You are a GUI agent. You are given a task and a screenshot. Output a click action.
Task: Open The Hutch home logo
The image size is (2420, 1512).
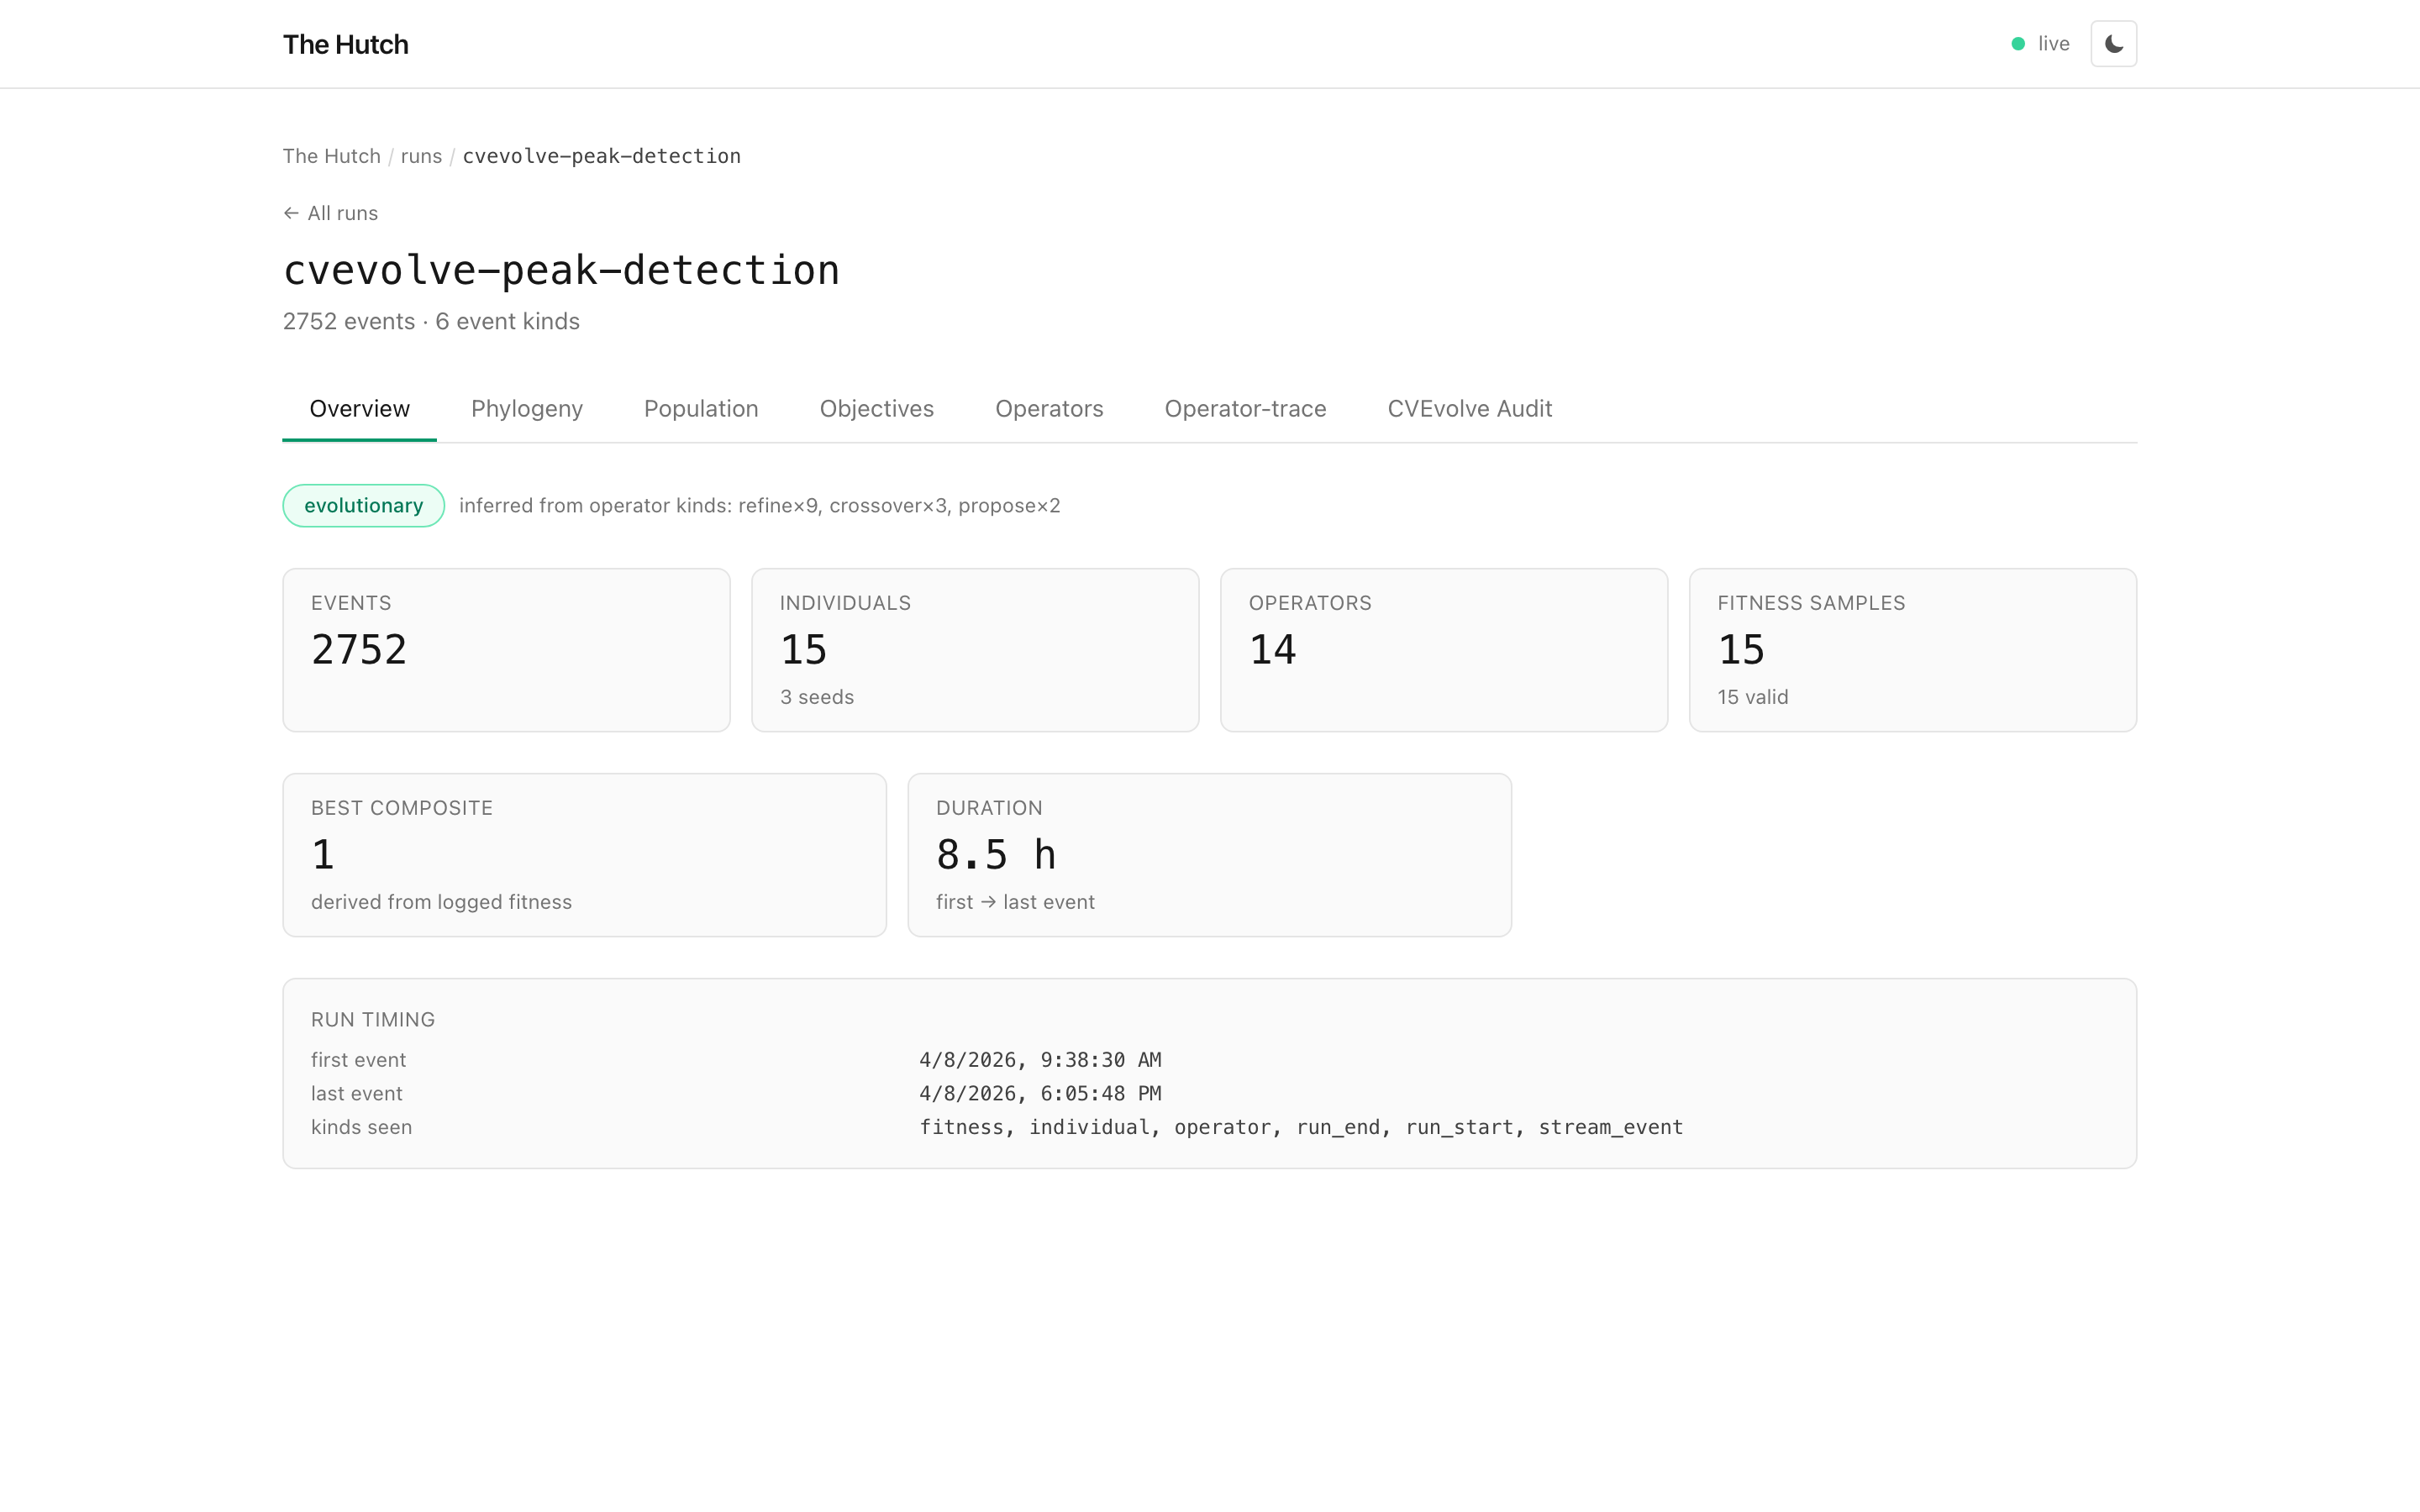pos(345,44)
